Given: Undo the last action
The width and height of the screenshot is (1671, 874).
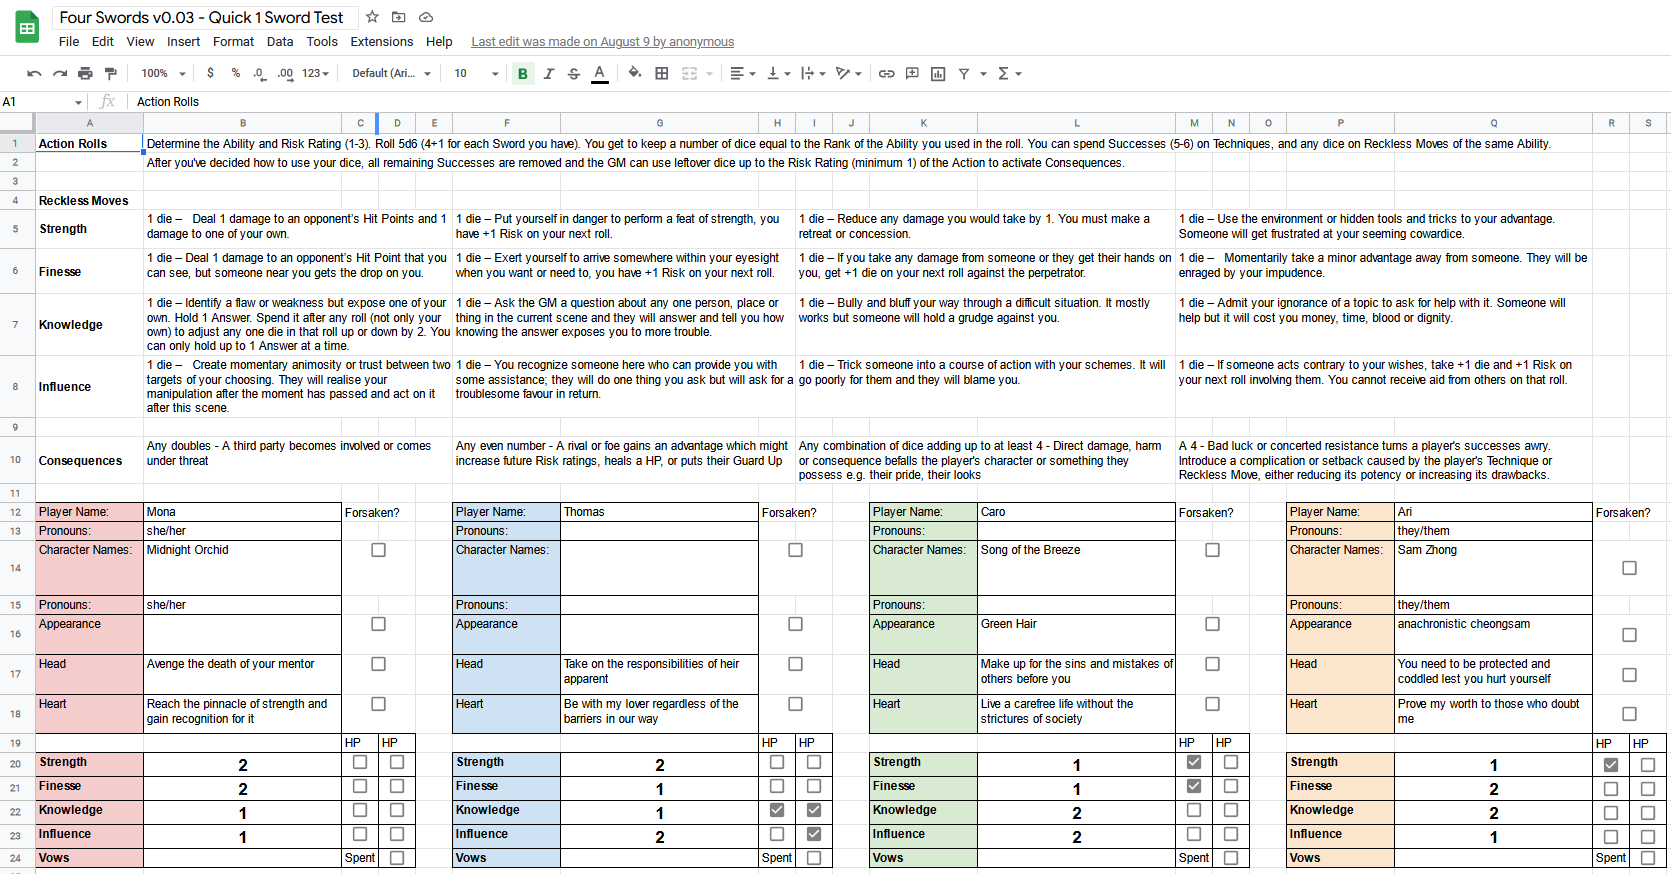Looking at the screenshot, I should pyautogui.click(x=34, y=73).
